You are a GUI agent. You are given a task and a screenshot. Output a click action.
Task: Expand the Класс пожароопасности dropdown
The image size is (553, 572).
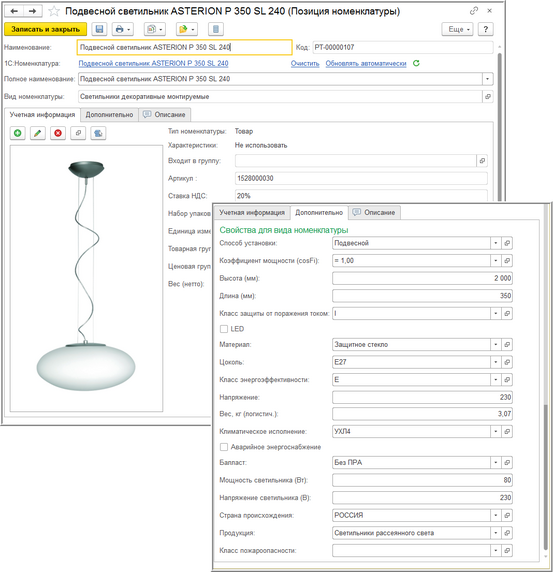(496, 550)
